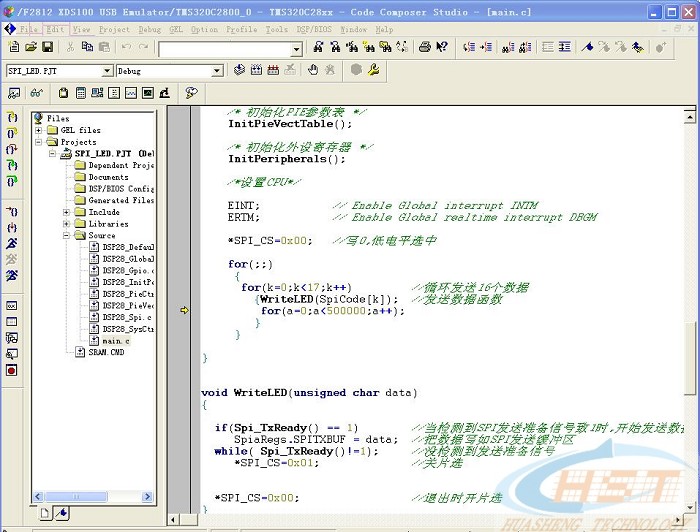
Task: Click the graph view icon with the wavy line
Action: click(x=131, y=93)
